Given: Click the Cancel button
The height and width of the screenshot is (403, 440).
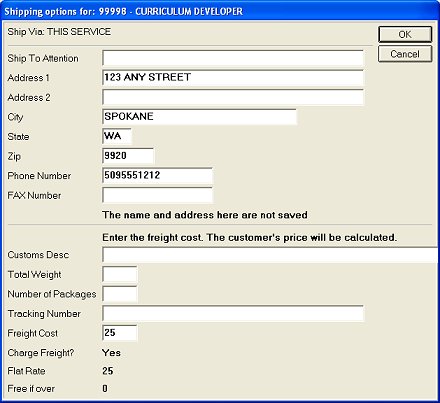Looking at the screenshot, I should (405, 54).
